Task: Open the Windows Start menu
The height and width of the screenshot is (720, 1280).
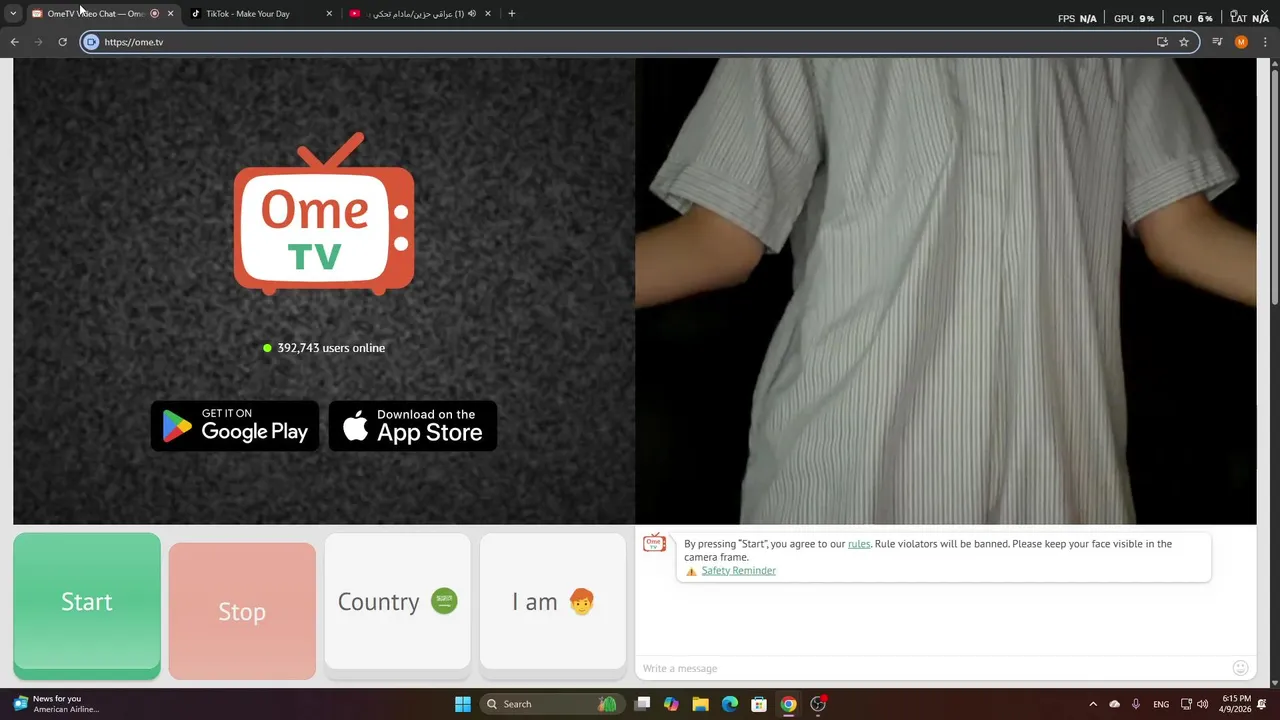Action: [x=463, y=704]
